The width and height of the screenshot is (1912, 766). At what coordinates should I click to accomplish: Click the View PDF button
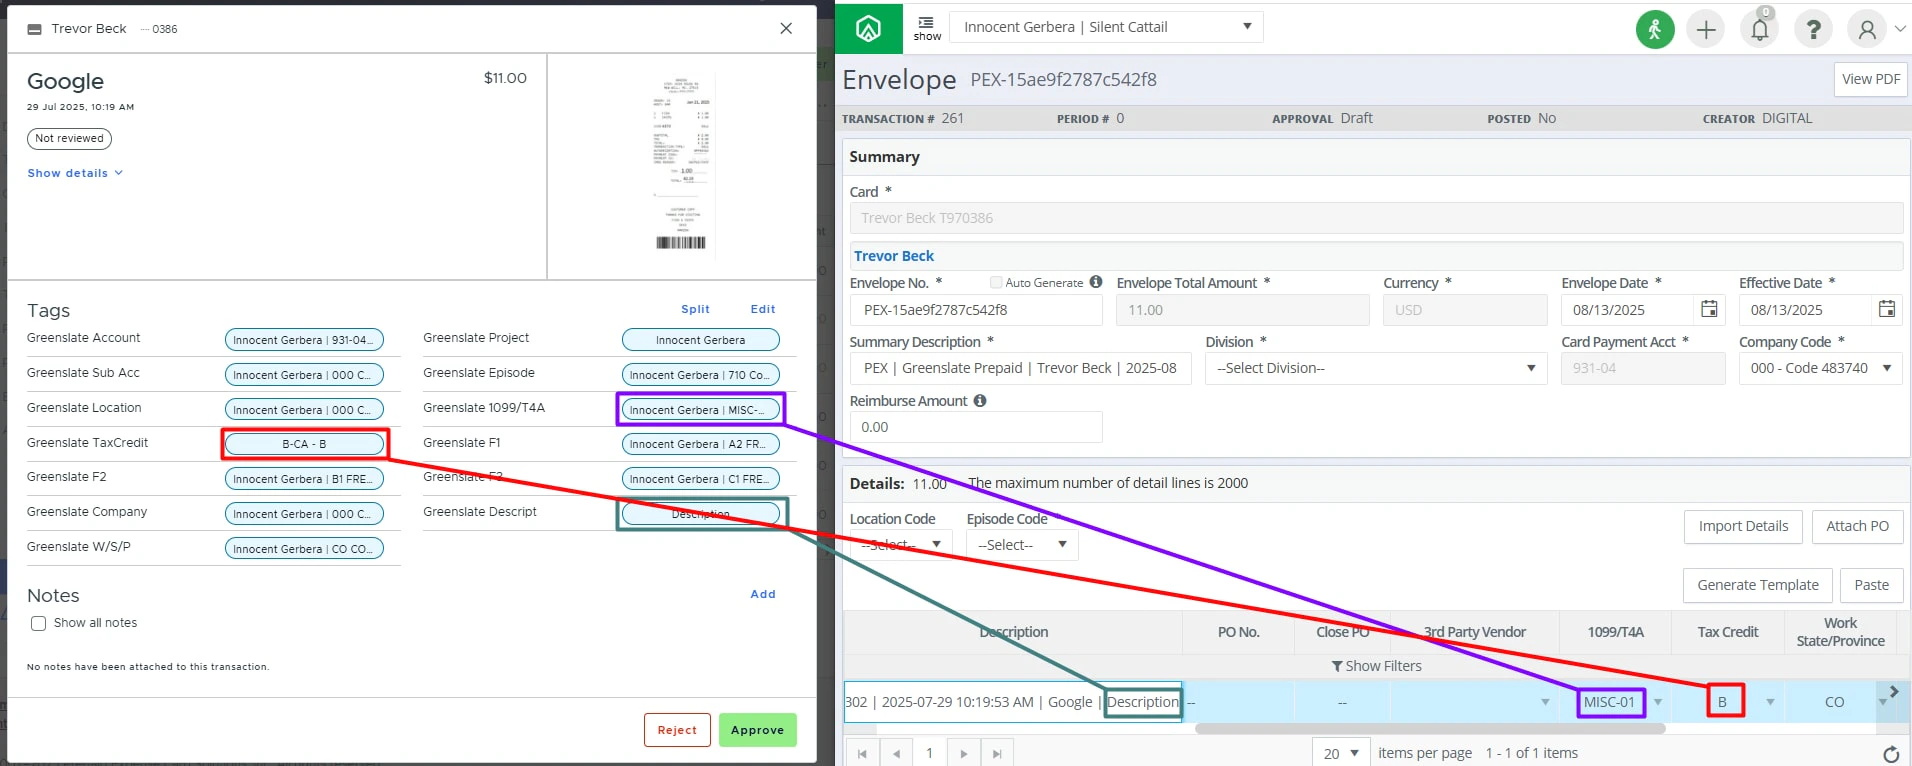[x=1870, y=79]
